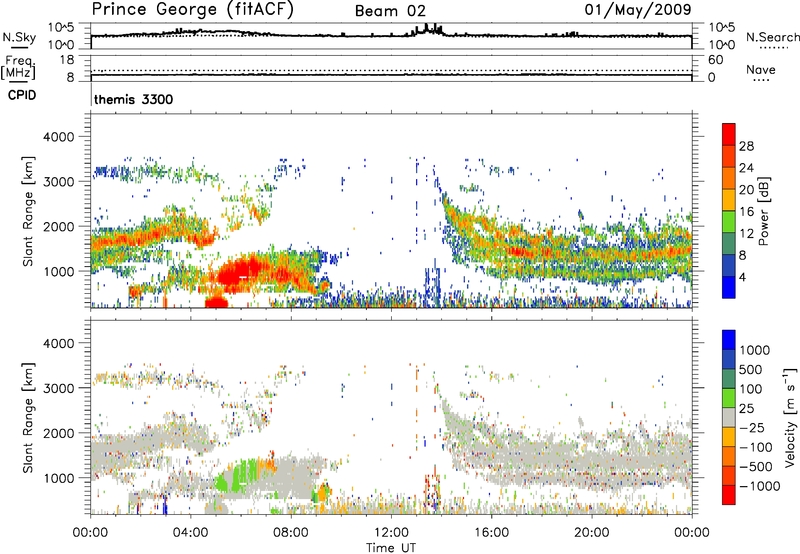Click the '4000' tick on the power panel
Screen dimensions: 800x554
(58, 137)
